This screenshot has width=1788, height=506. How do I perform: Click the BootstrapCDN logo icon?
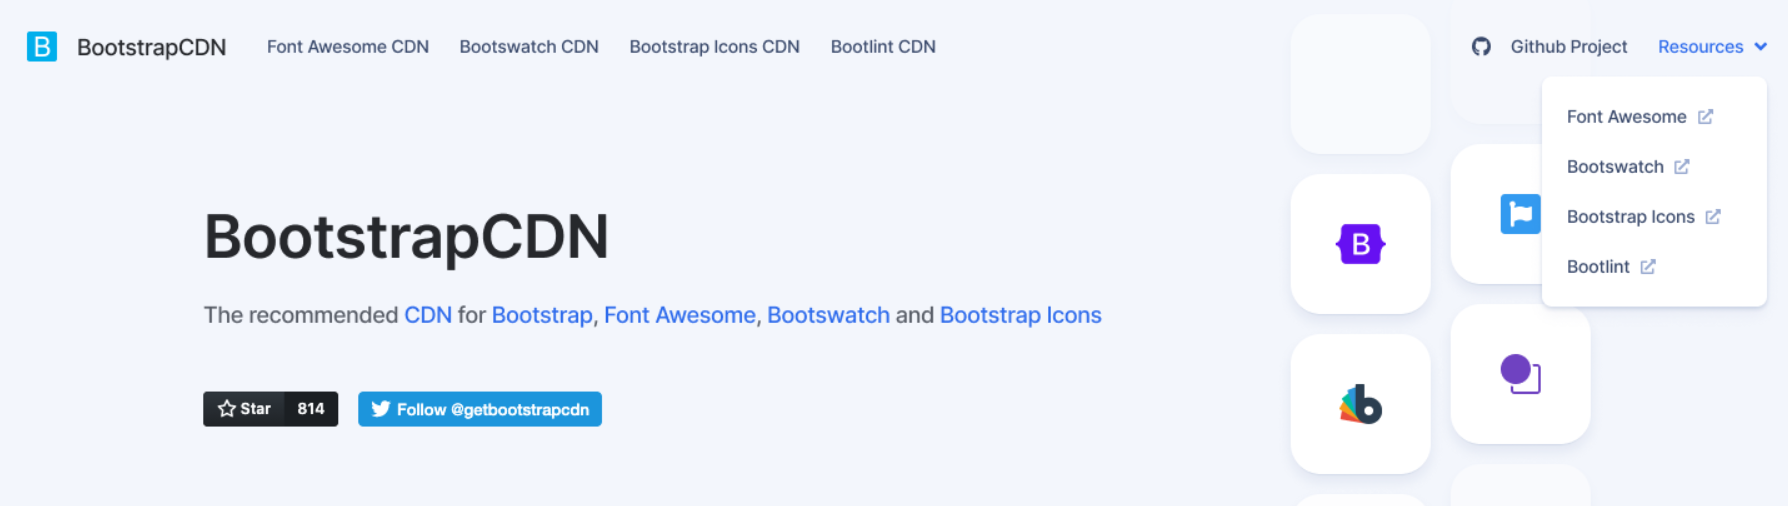[x=42, y=47]
